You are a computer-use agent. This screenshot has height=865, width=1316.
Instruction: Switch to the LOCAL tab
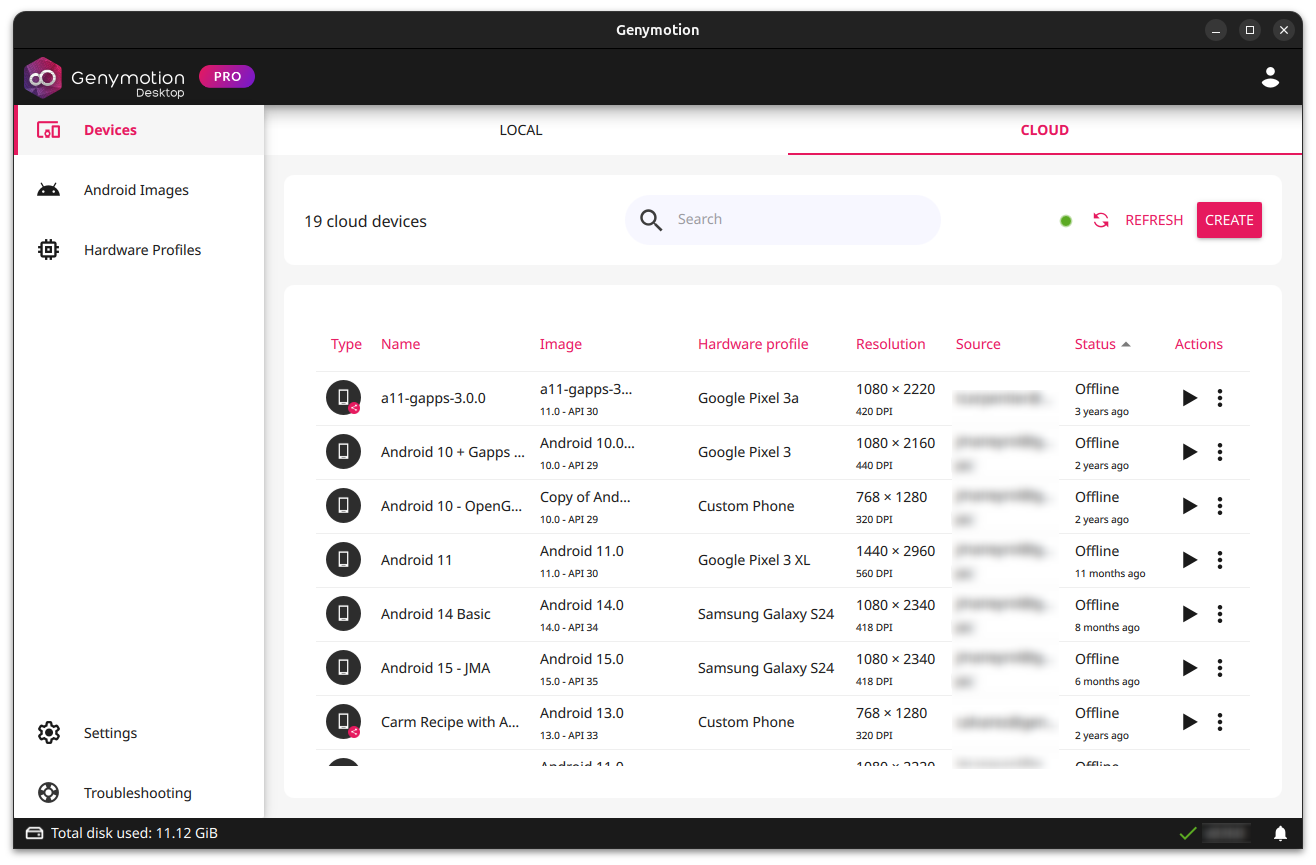(x=520, y=129)
